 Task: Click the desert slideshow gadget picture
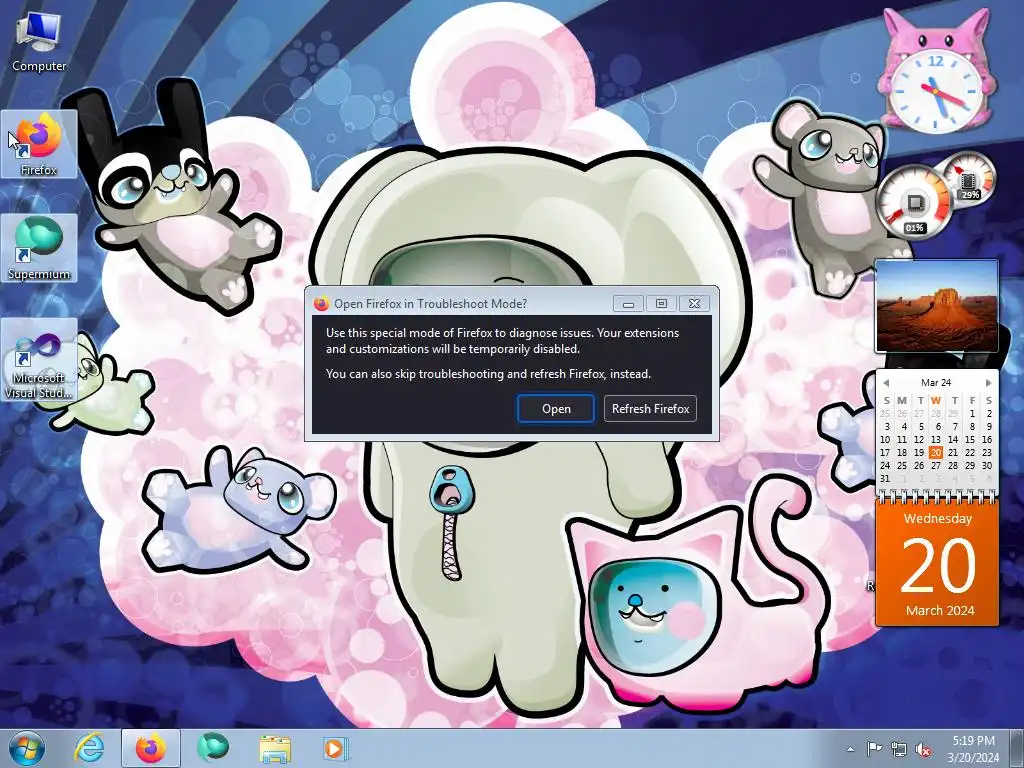[936, 306]
